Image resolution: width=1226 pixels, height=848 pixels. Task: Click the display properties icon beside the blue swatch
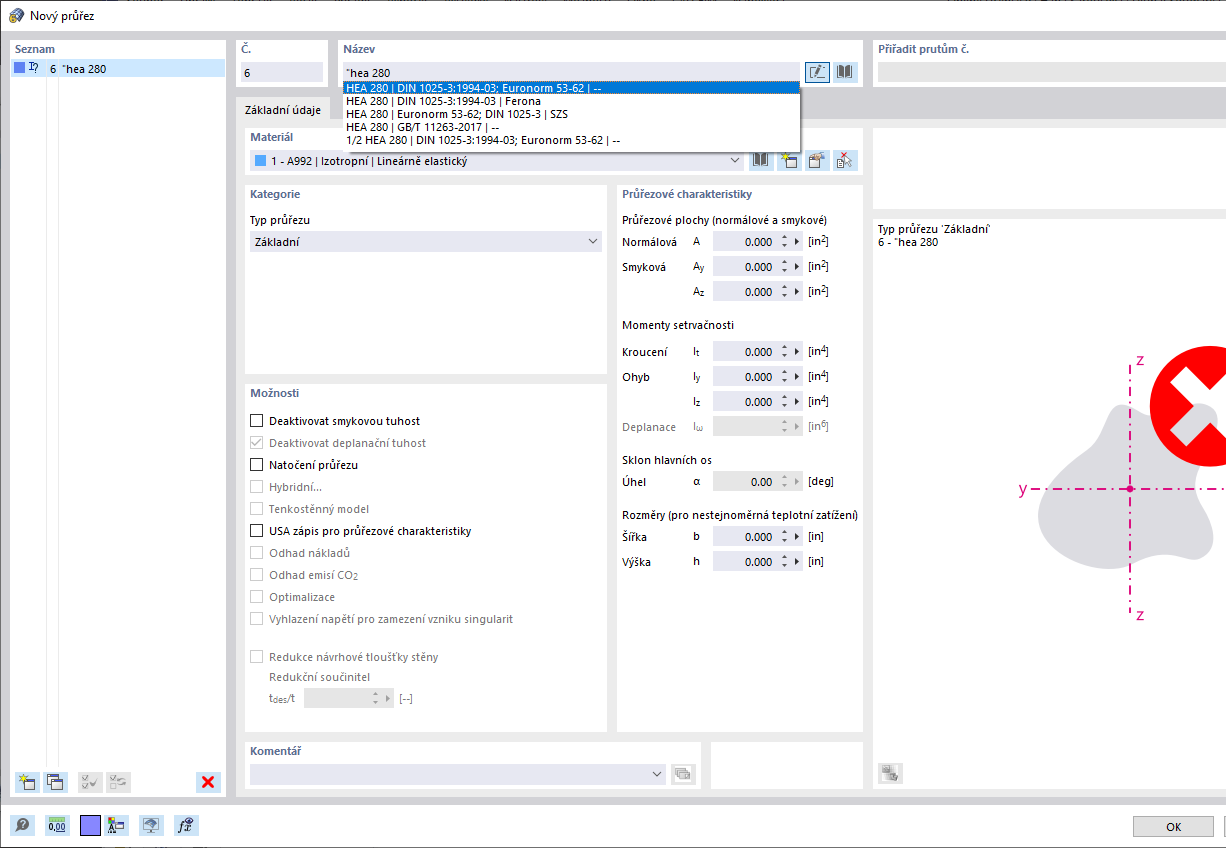pyautogui.click(x=117, y=826)
